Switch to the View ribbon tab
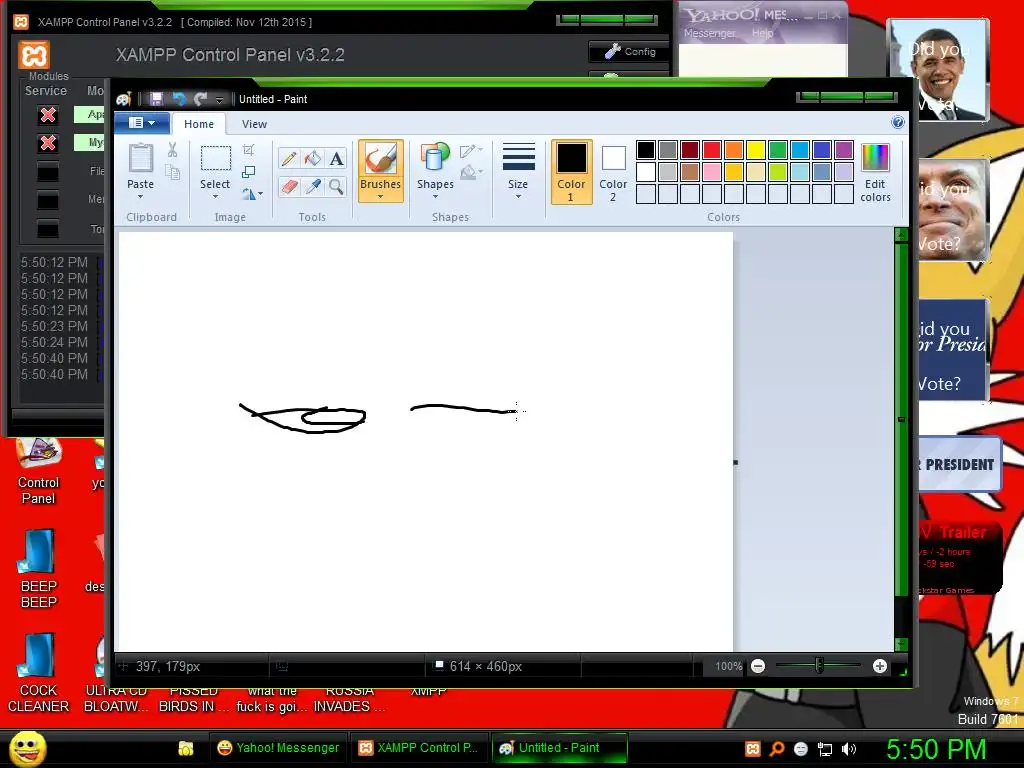The height and width of the screenshot is (768, 1024). coord(254,124)
